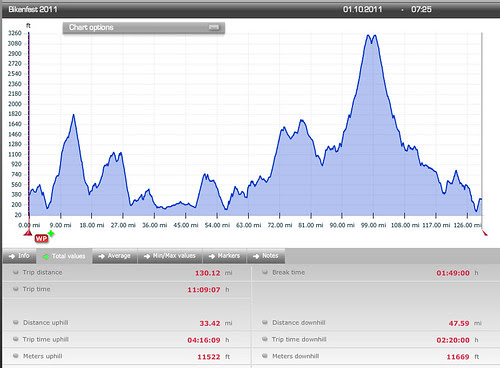500x368 pixels.
Task: Select the red end marker on axis
Action: click(485, 233)
